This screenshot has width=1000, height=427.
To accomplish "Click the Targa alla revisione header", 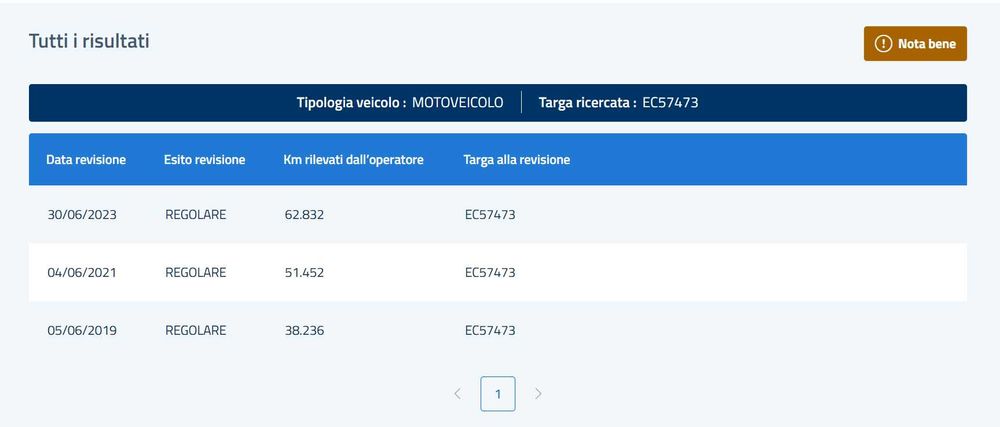I will tap(517, 160).
